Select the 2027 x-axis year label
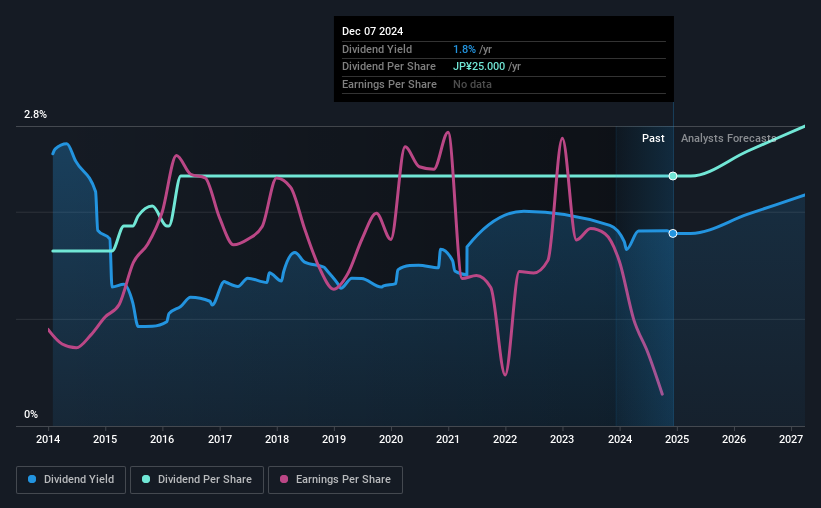This screenshot has width=821, height=508. pos(790,439)
